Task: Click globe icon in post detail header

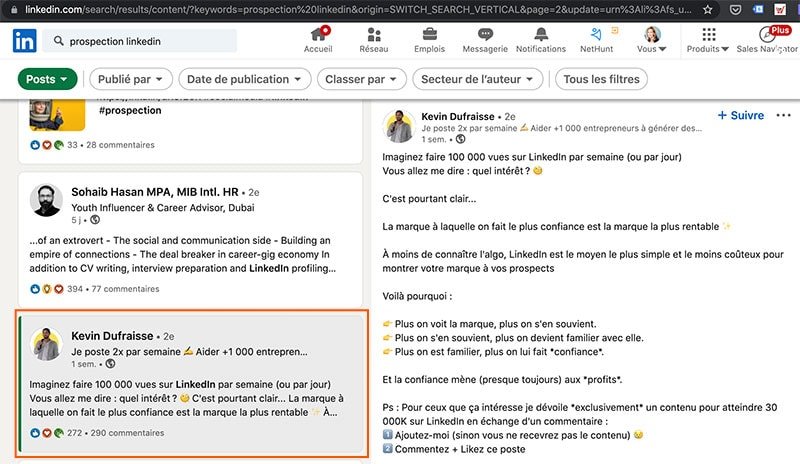Action: pos(460,139)
